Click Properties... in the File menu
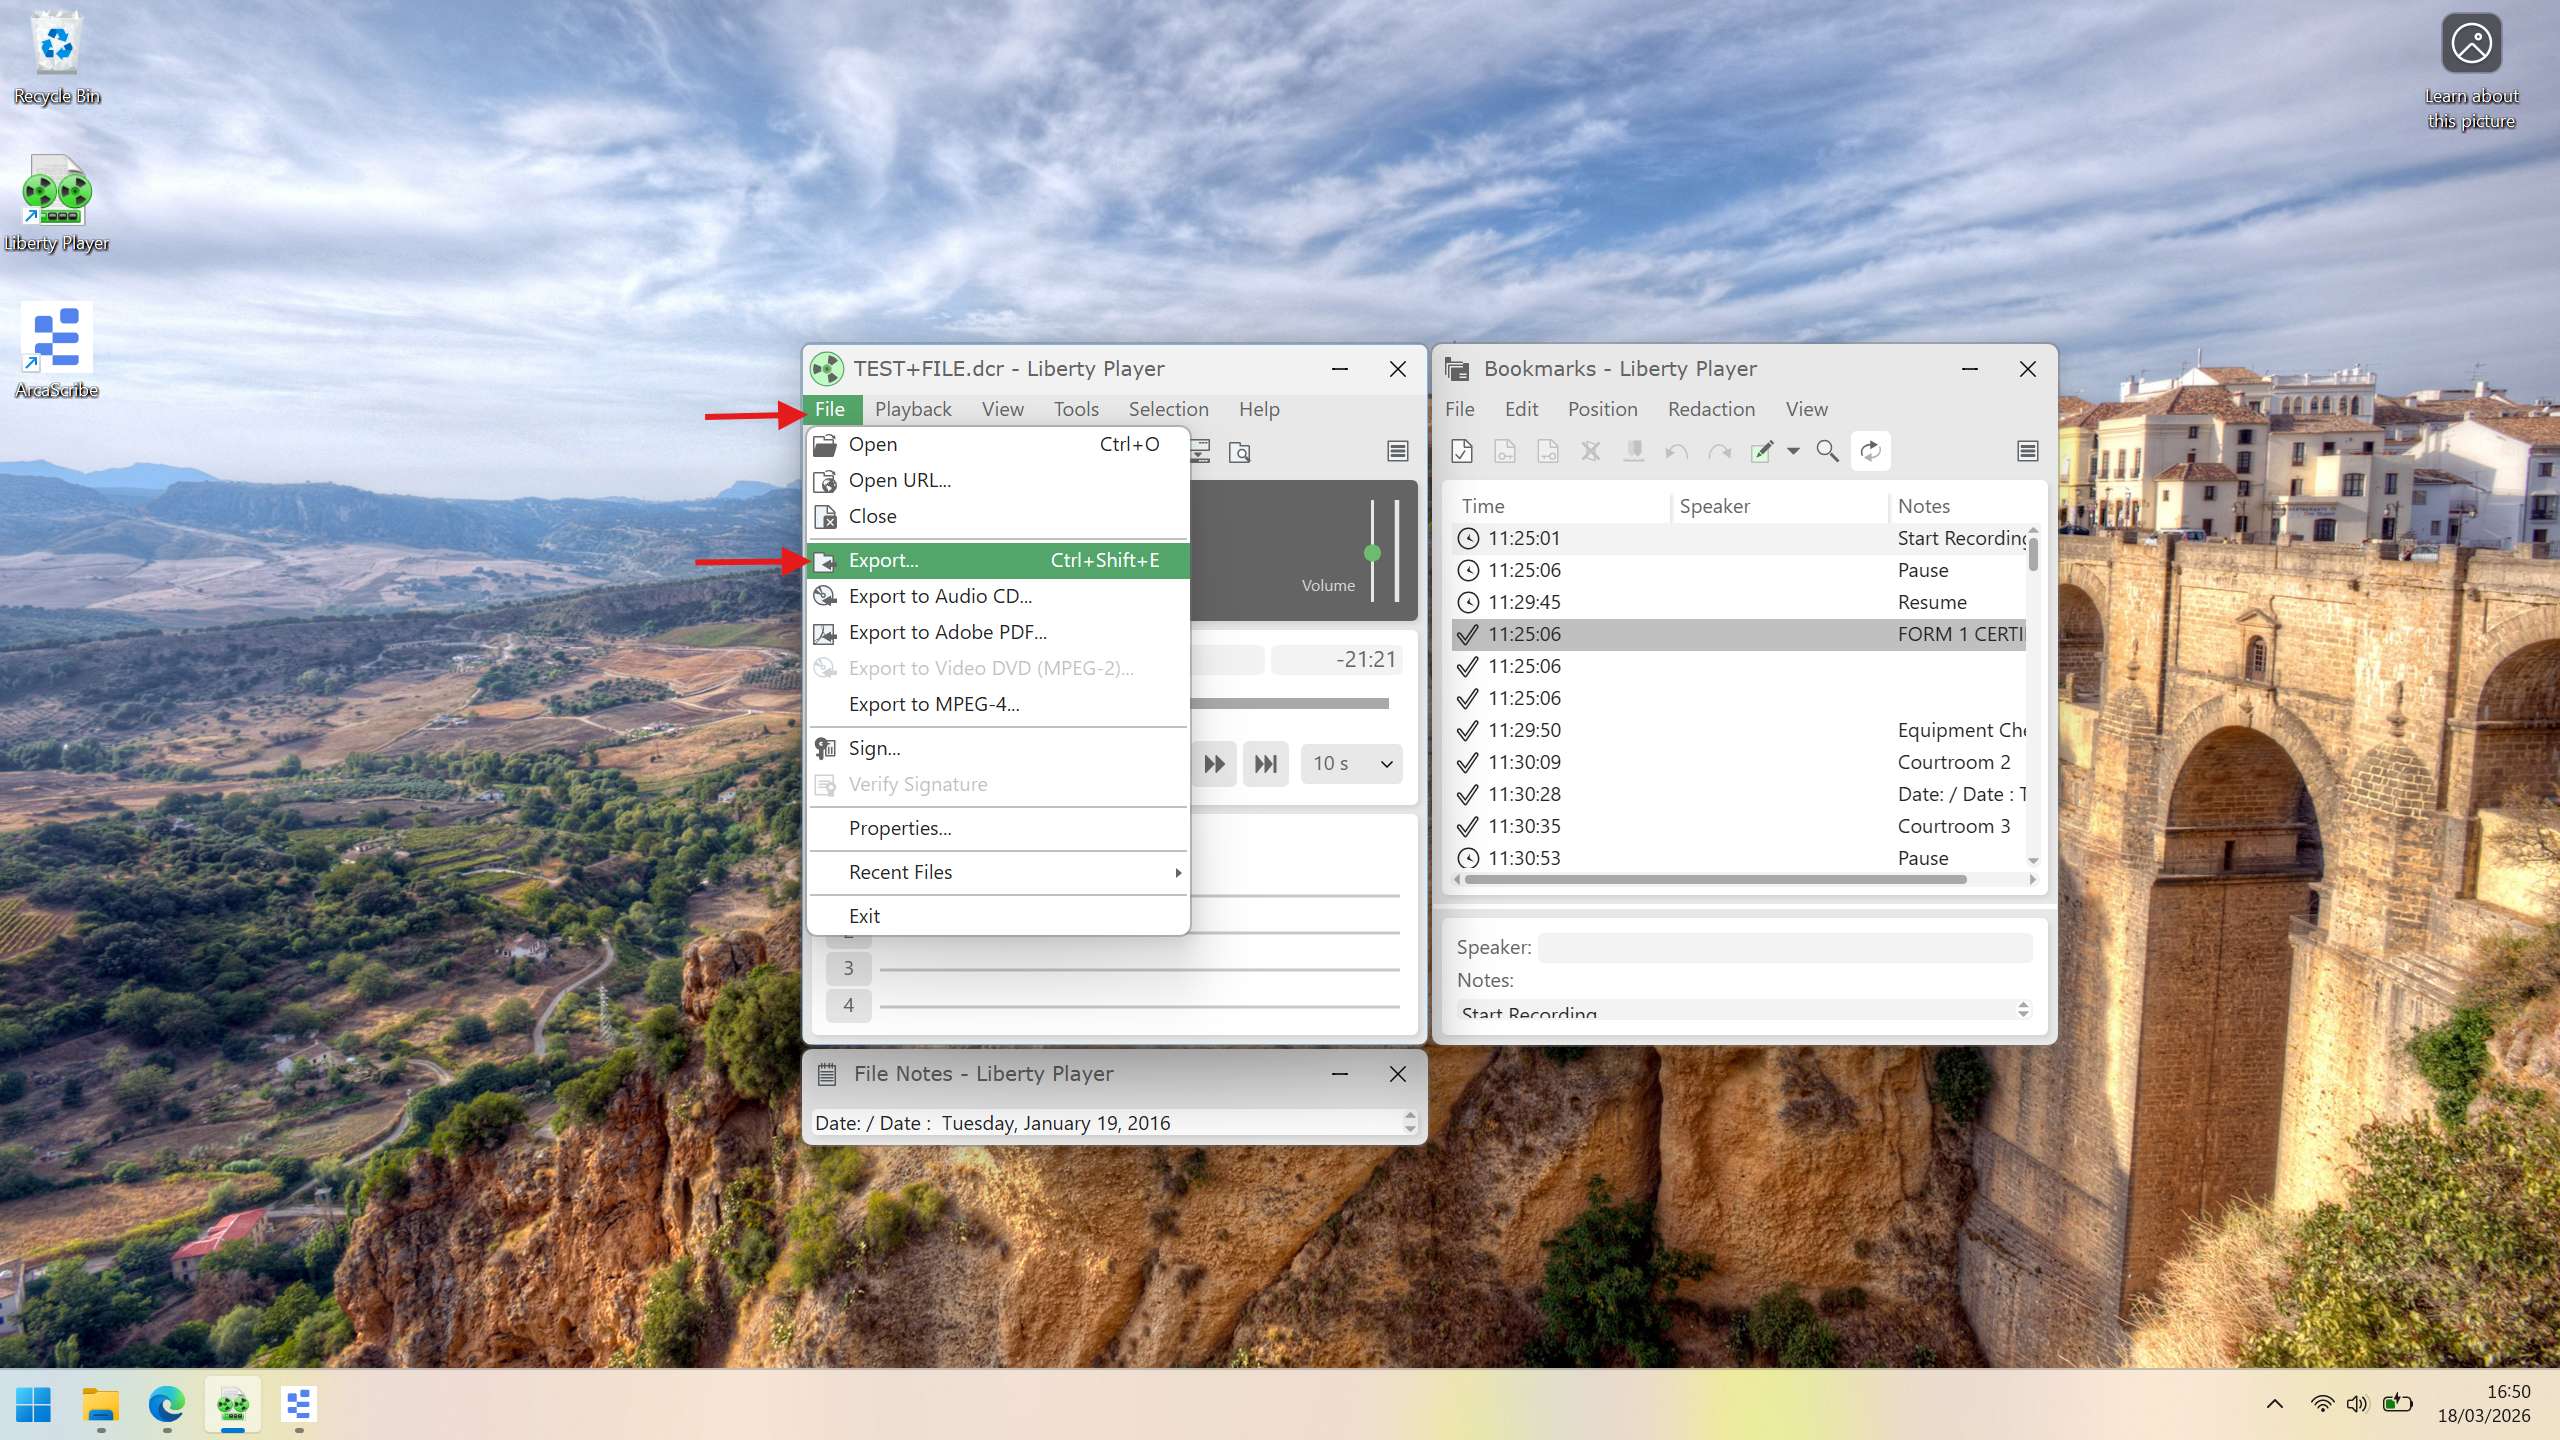2560x1440 pixels. (x=898, y=827)
